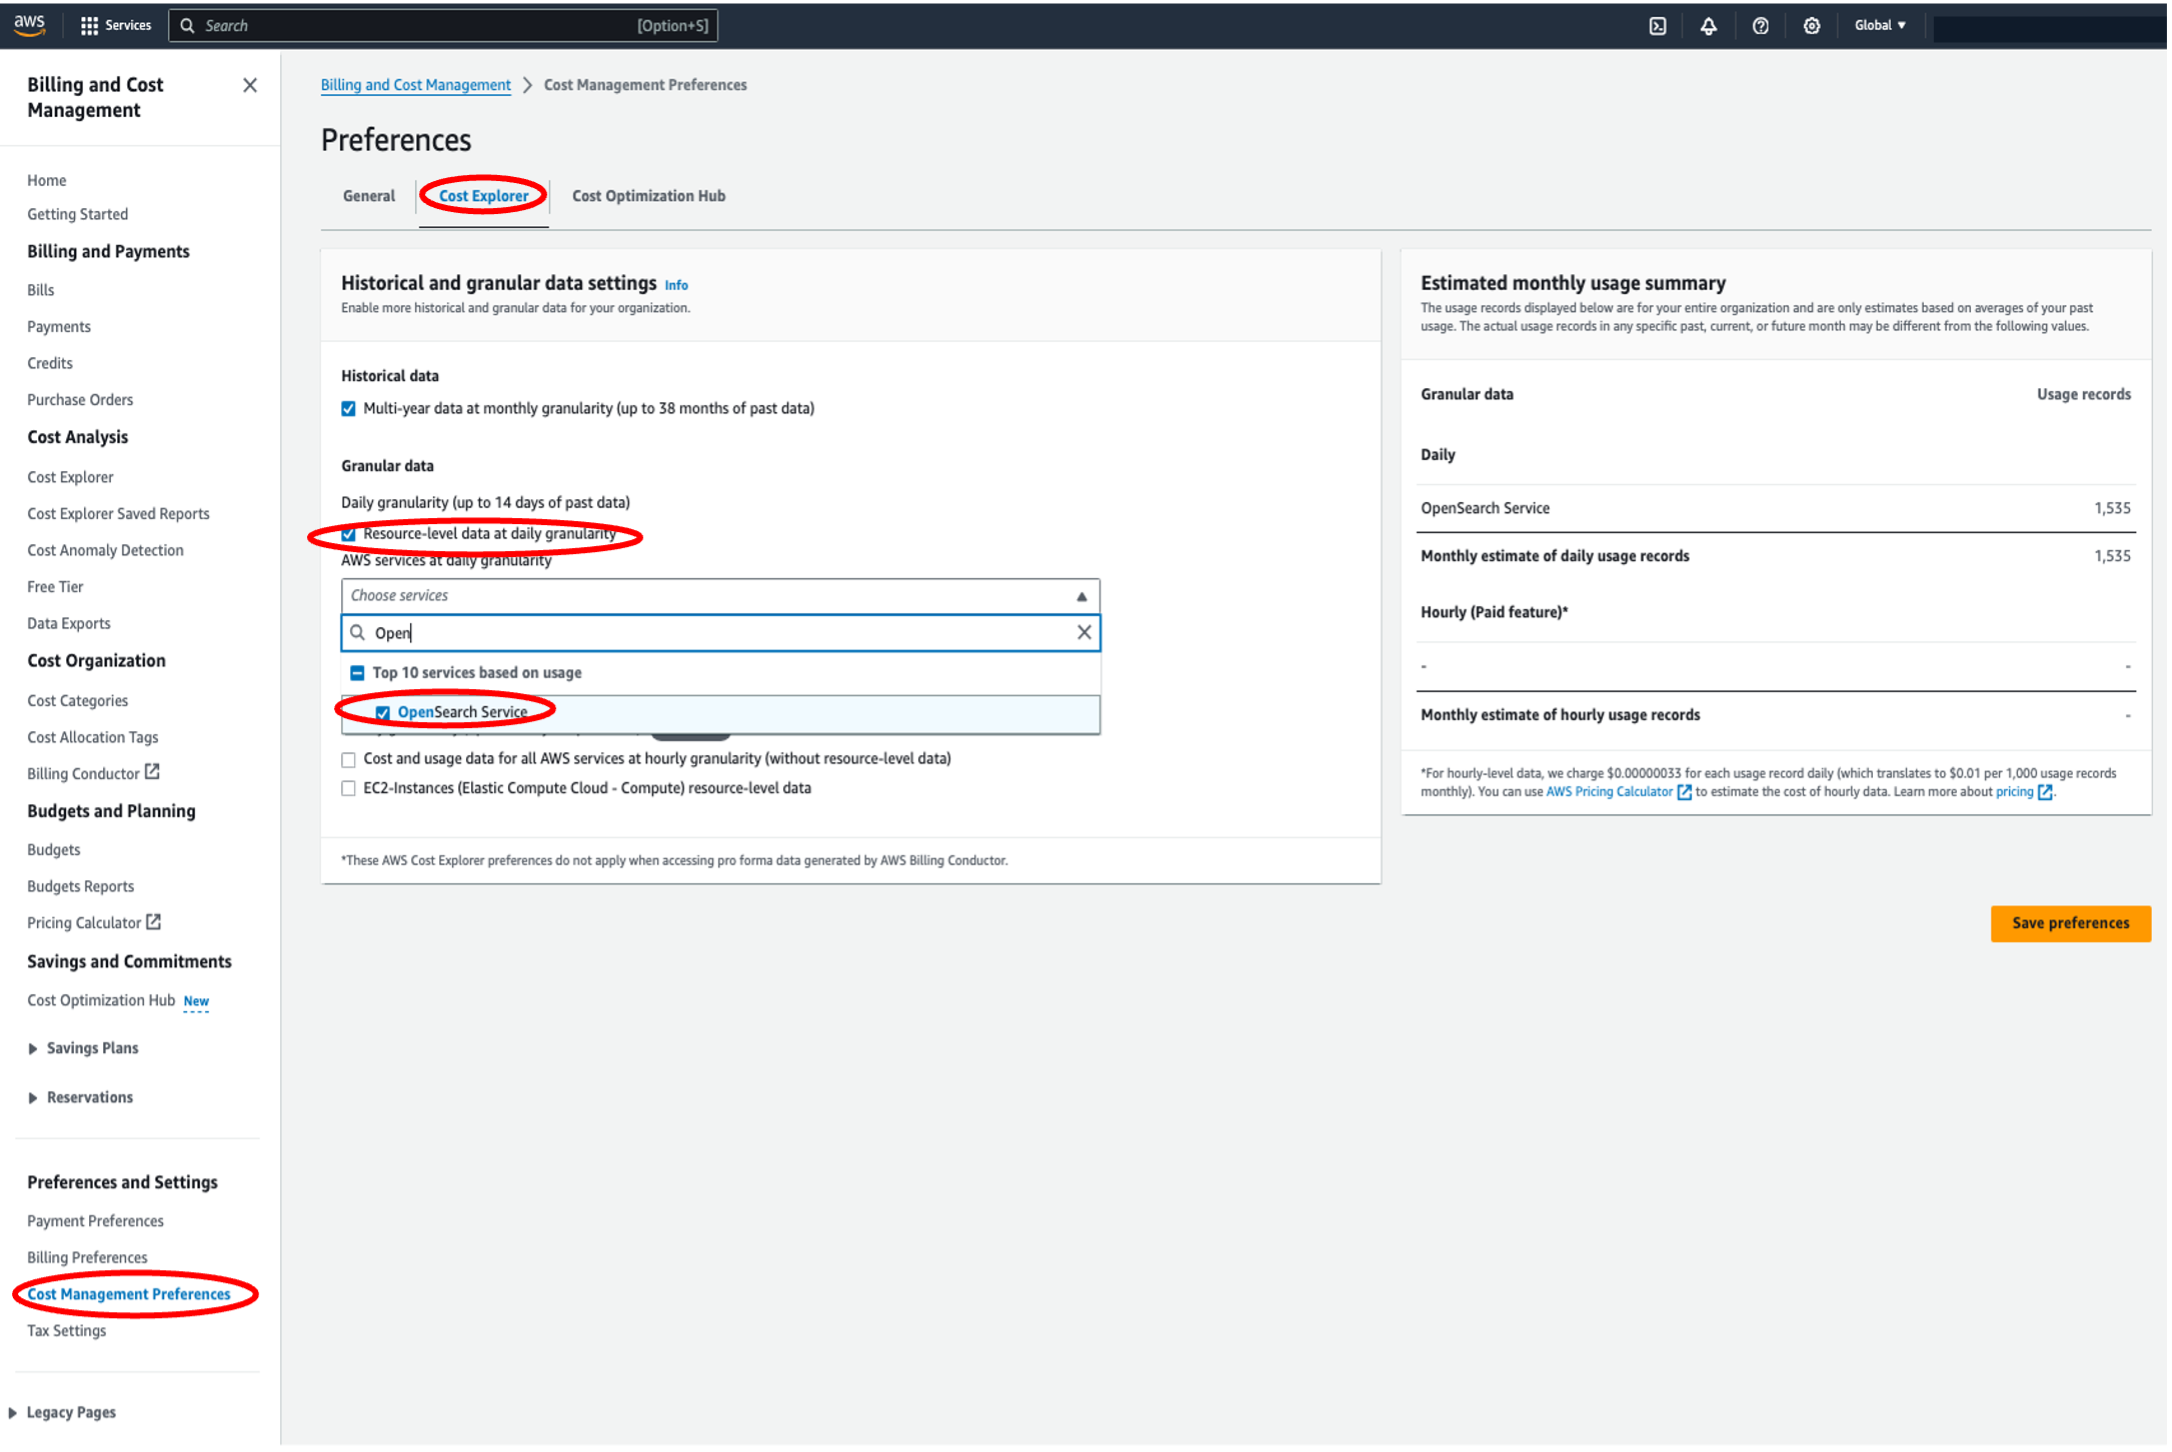Click the help question mark icon
Screen dimensions: 2172x1452
pyautogui.click(x=1760, y=26)
